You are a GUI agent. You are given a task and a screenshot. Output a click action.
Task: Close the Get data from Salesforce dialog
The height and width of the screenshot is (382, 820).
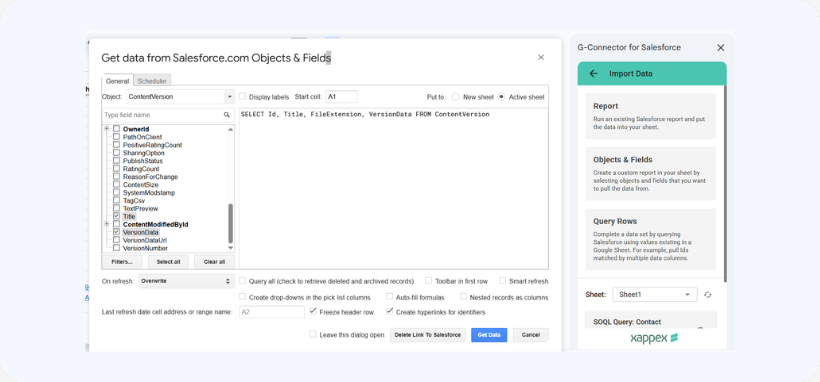tap(541, 58)
